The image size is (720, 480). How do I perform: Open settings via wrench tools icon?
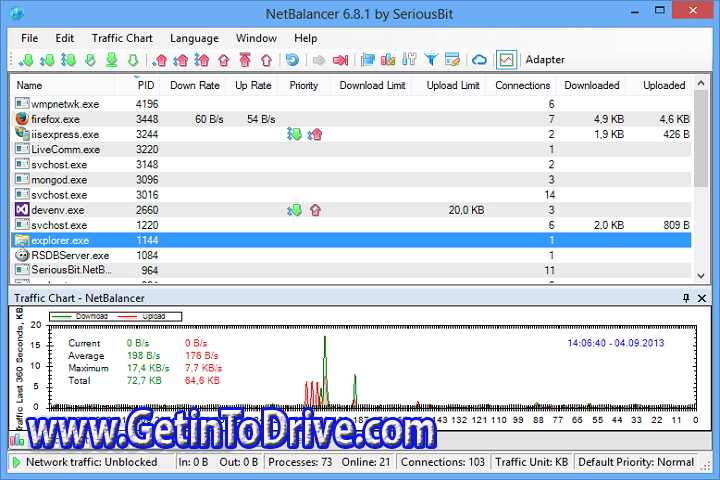click(x=409, y=60)
